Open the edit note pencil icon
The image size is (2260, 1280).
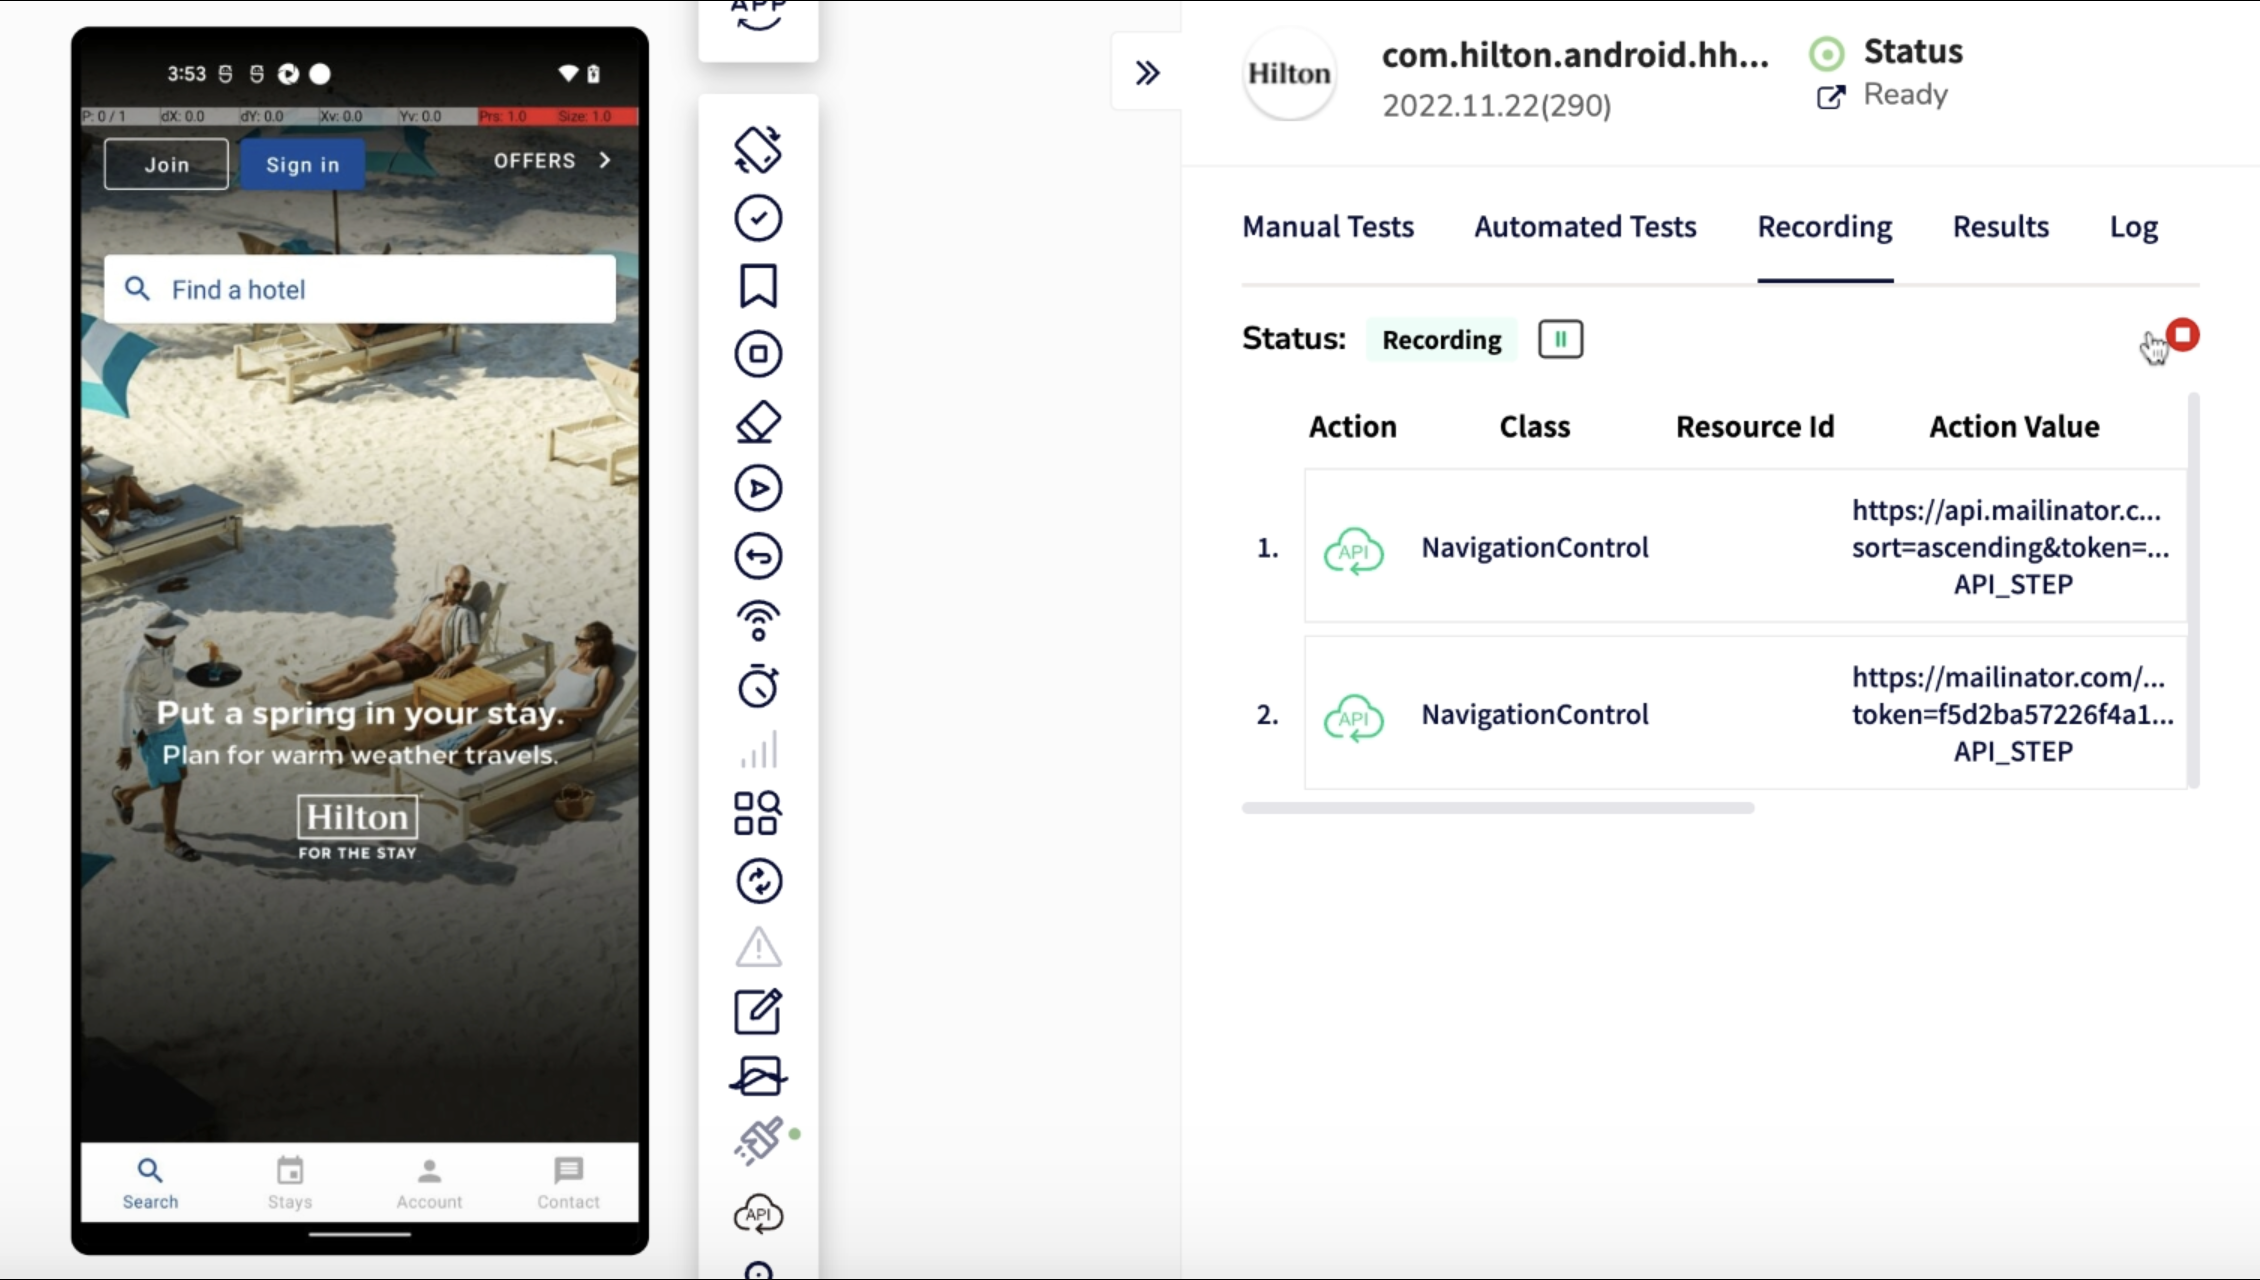tap(758, 1012)
